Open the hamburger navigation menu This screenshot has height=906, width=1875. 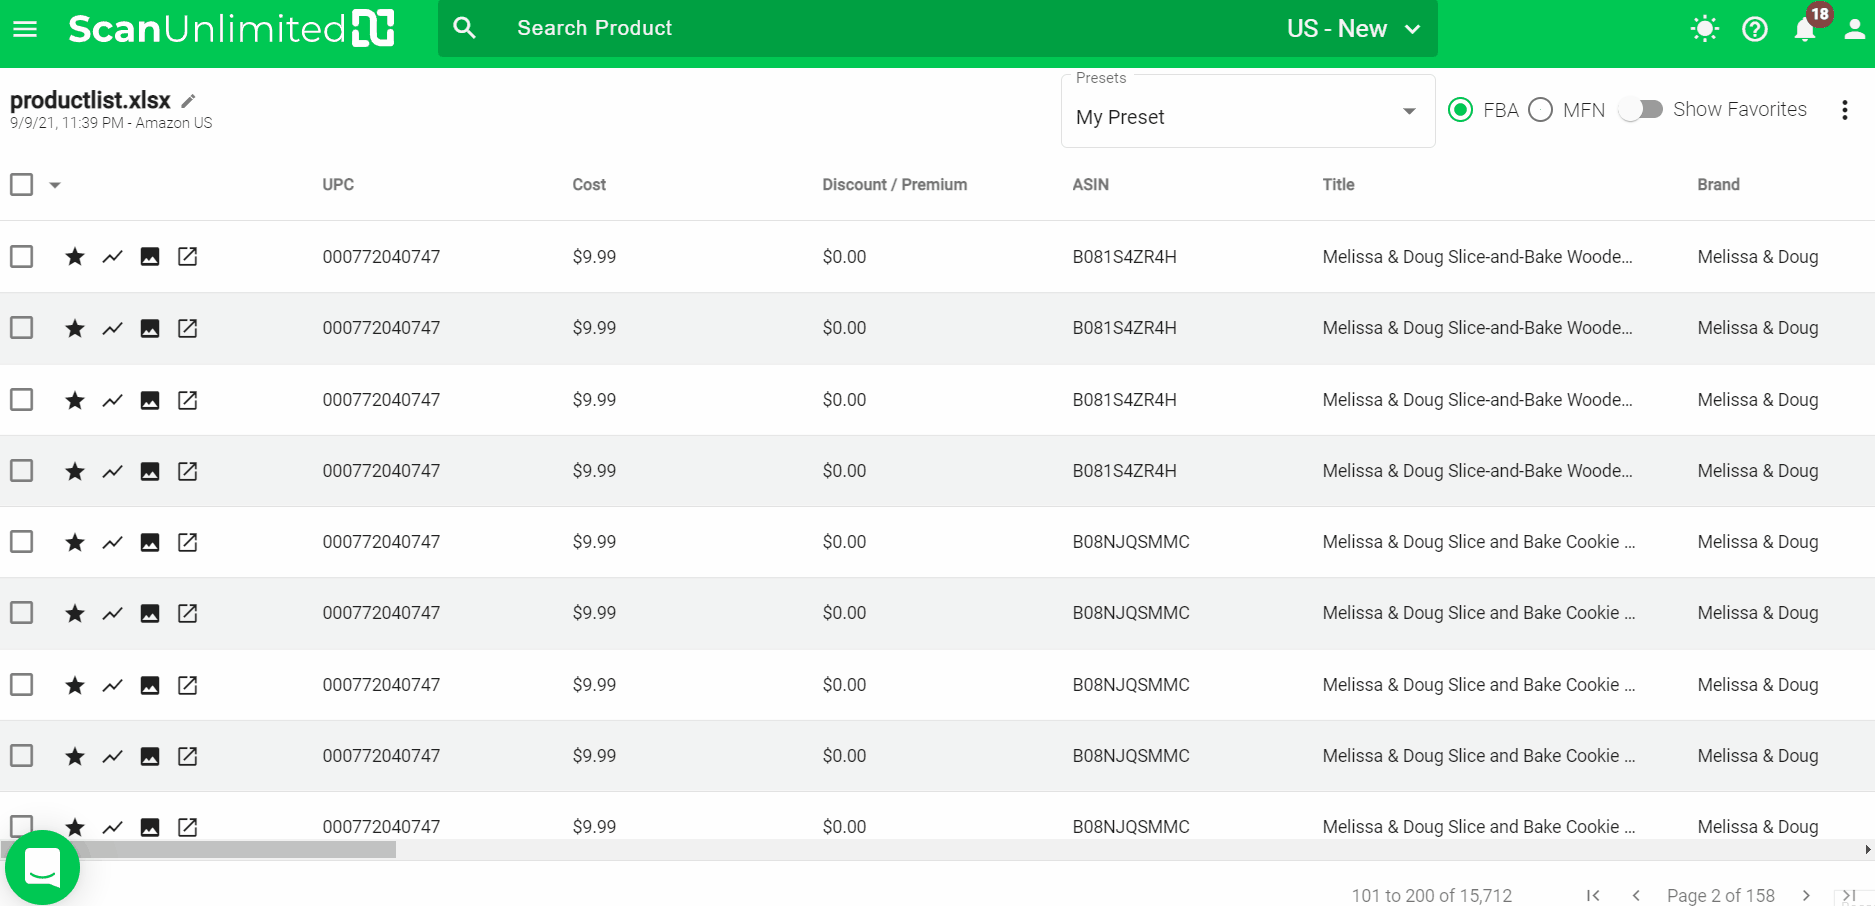click(x=25, y=29)
